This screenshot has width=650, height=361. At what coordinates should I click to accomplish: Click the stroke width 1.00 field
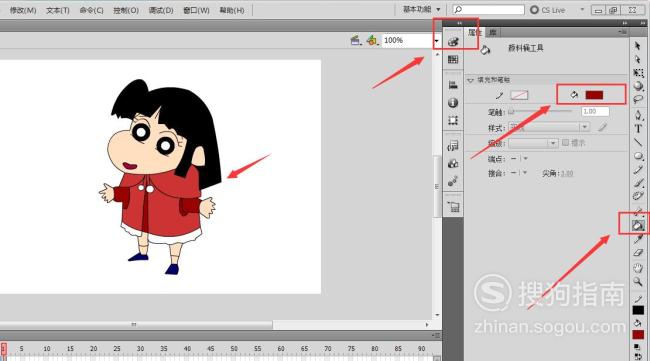coord(595,111)
